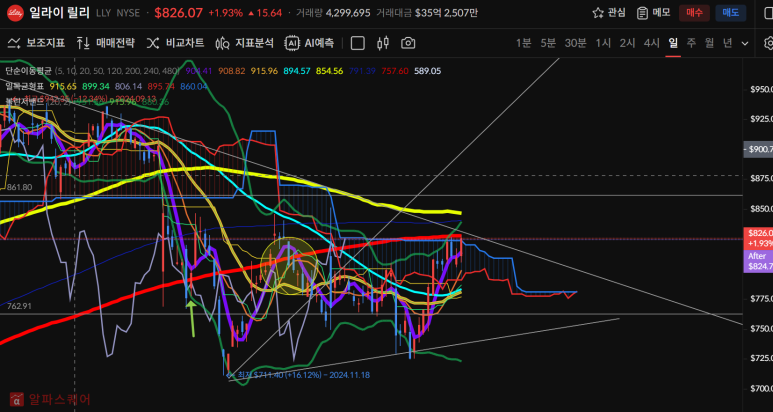Click the red current price tag on axis
The width and height of the screenshot is (773, 412).
[758, 236]
